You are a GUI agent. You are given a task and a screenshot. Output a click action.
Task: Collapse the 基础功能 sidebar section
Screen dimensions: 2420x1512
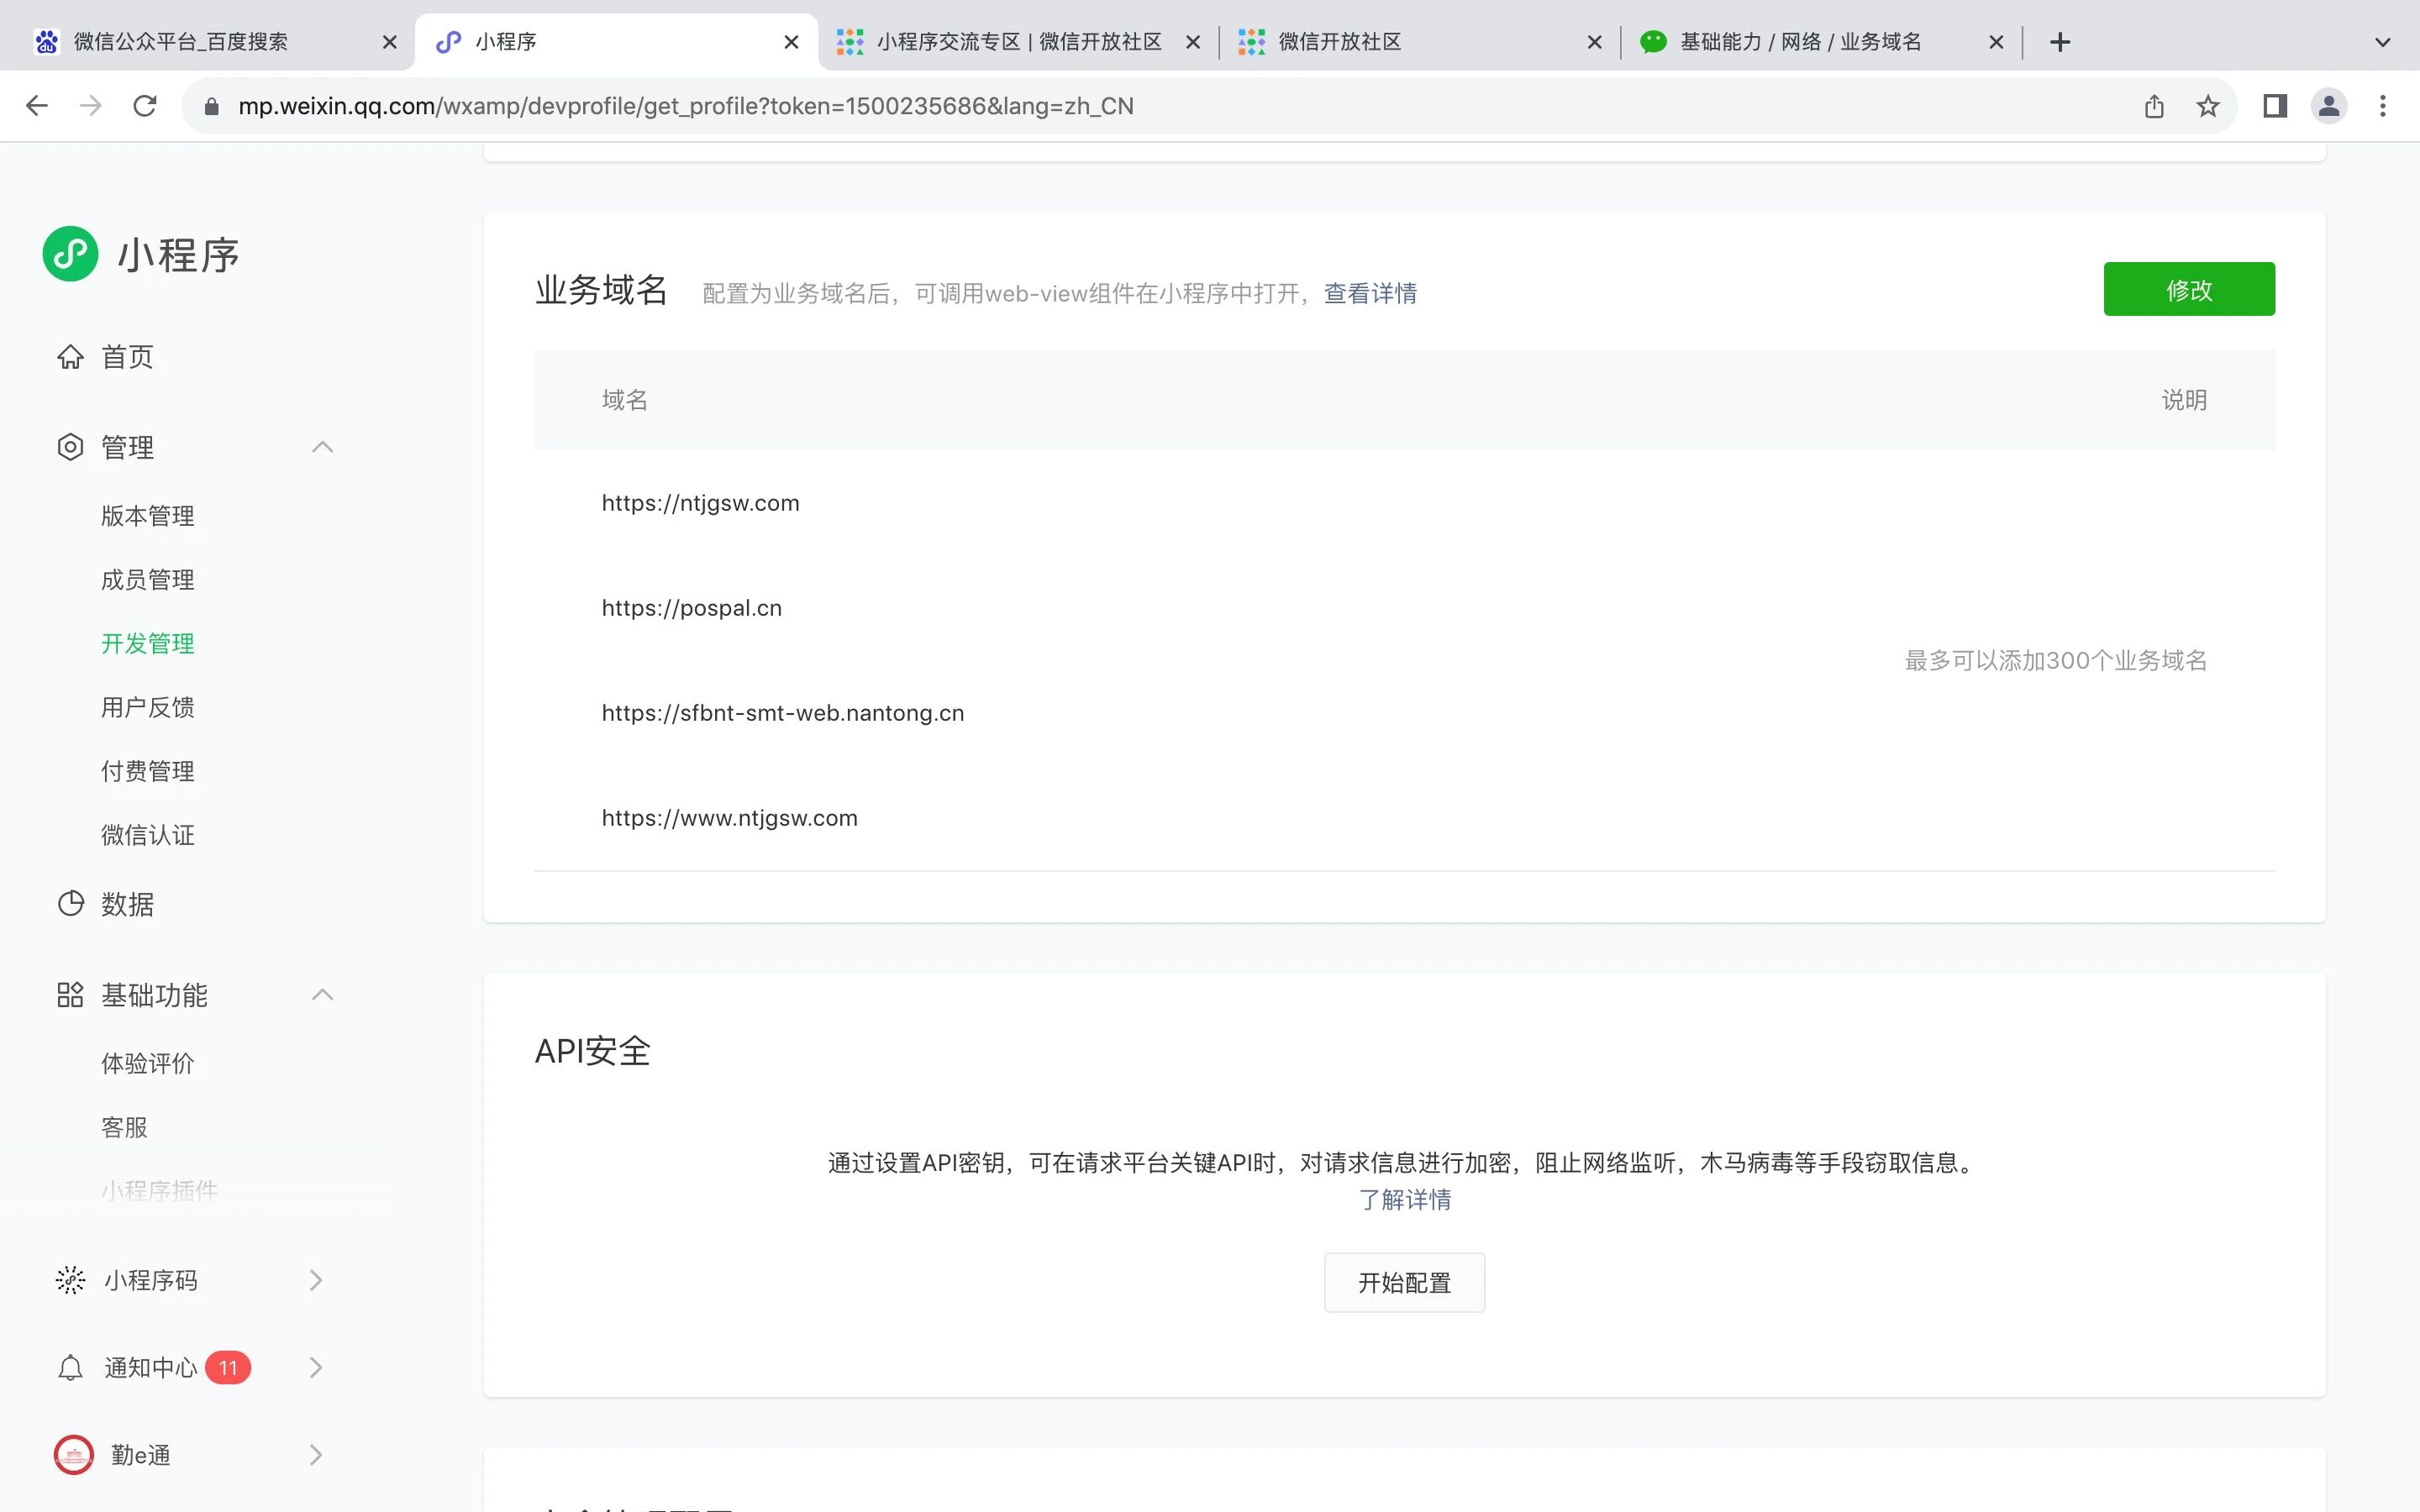point(322,995)
